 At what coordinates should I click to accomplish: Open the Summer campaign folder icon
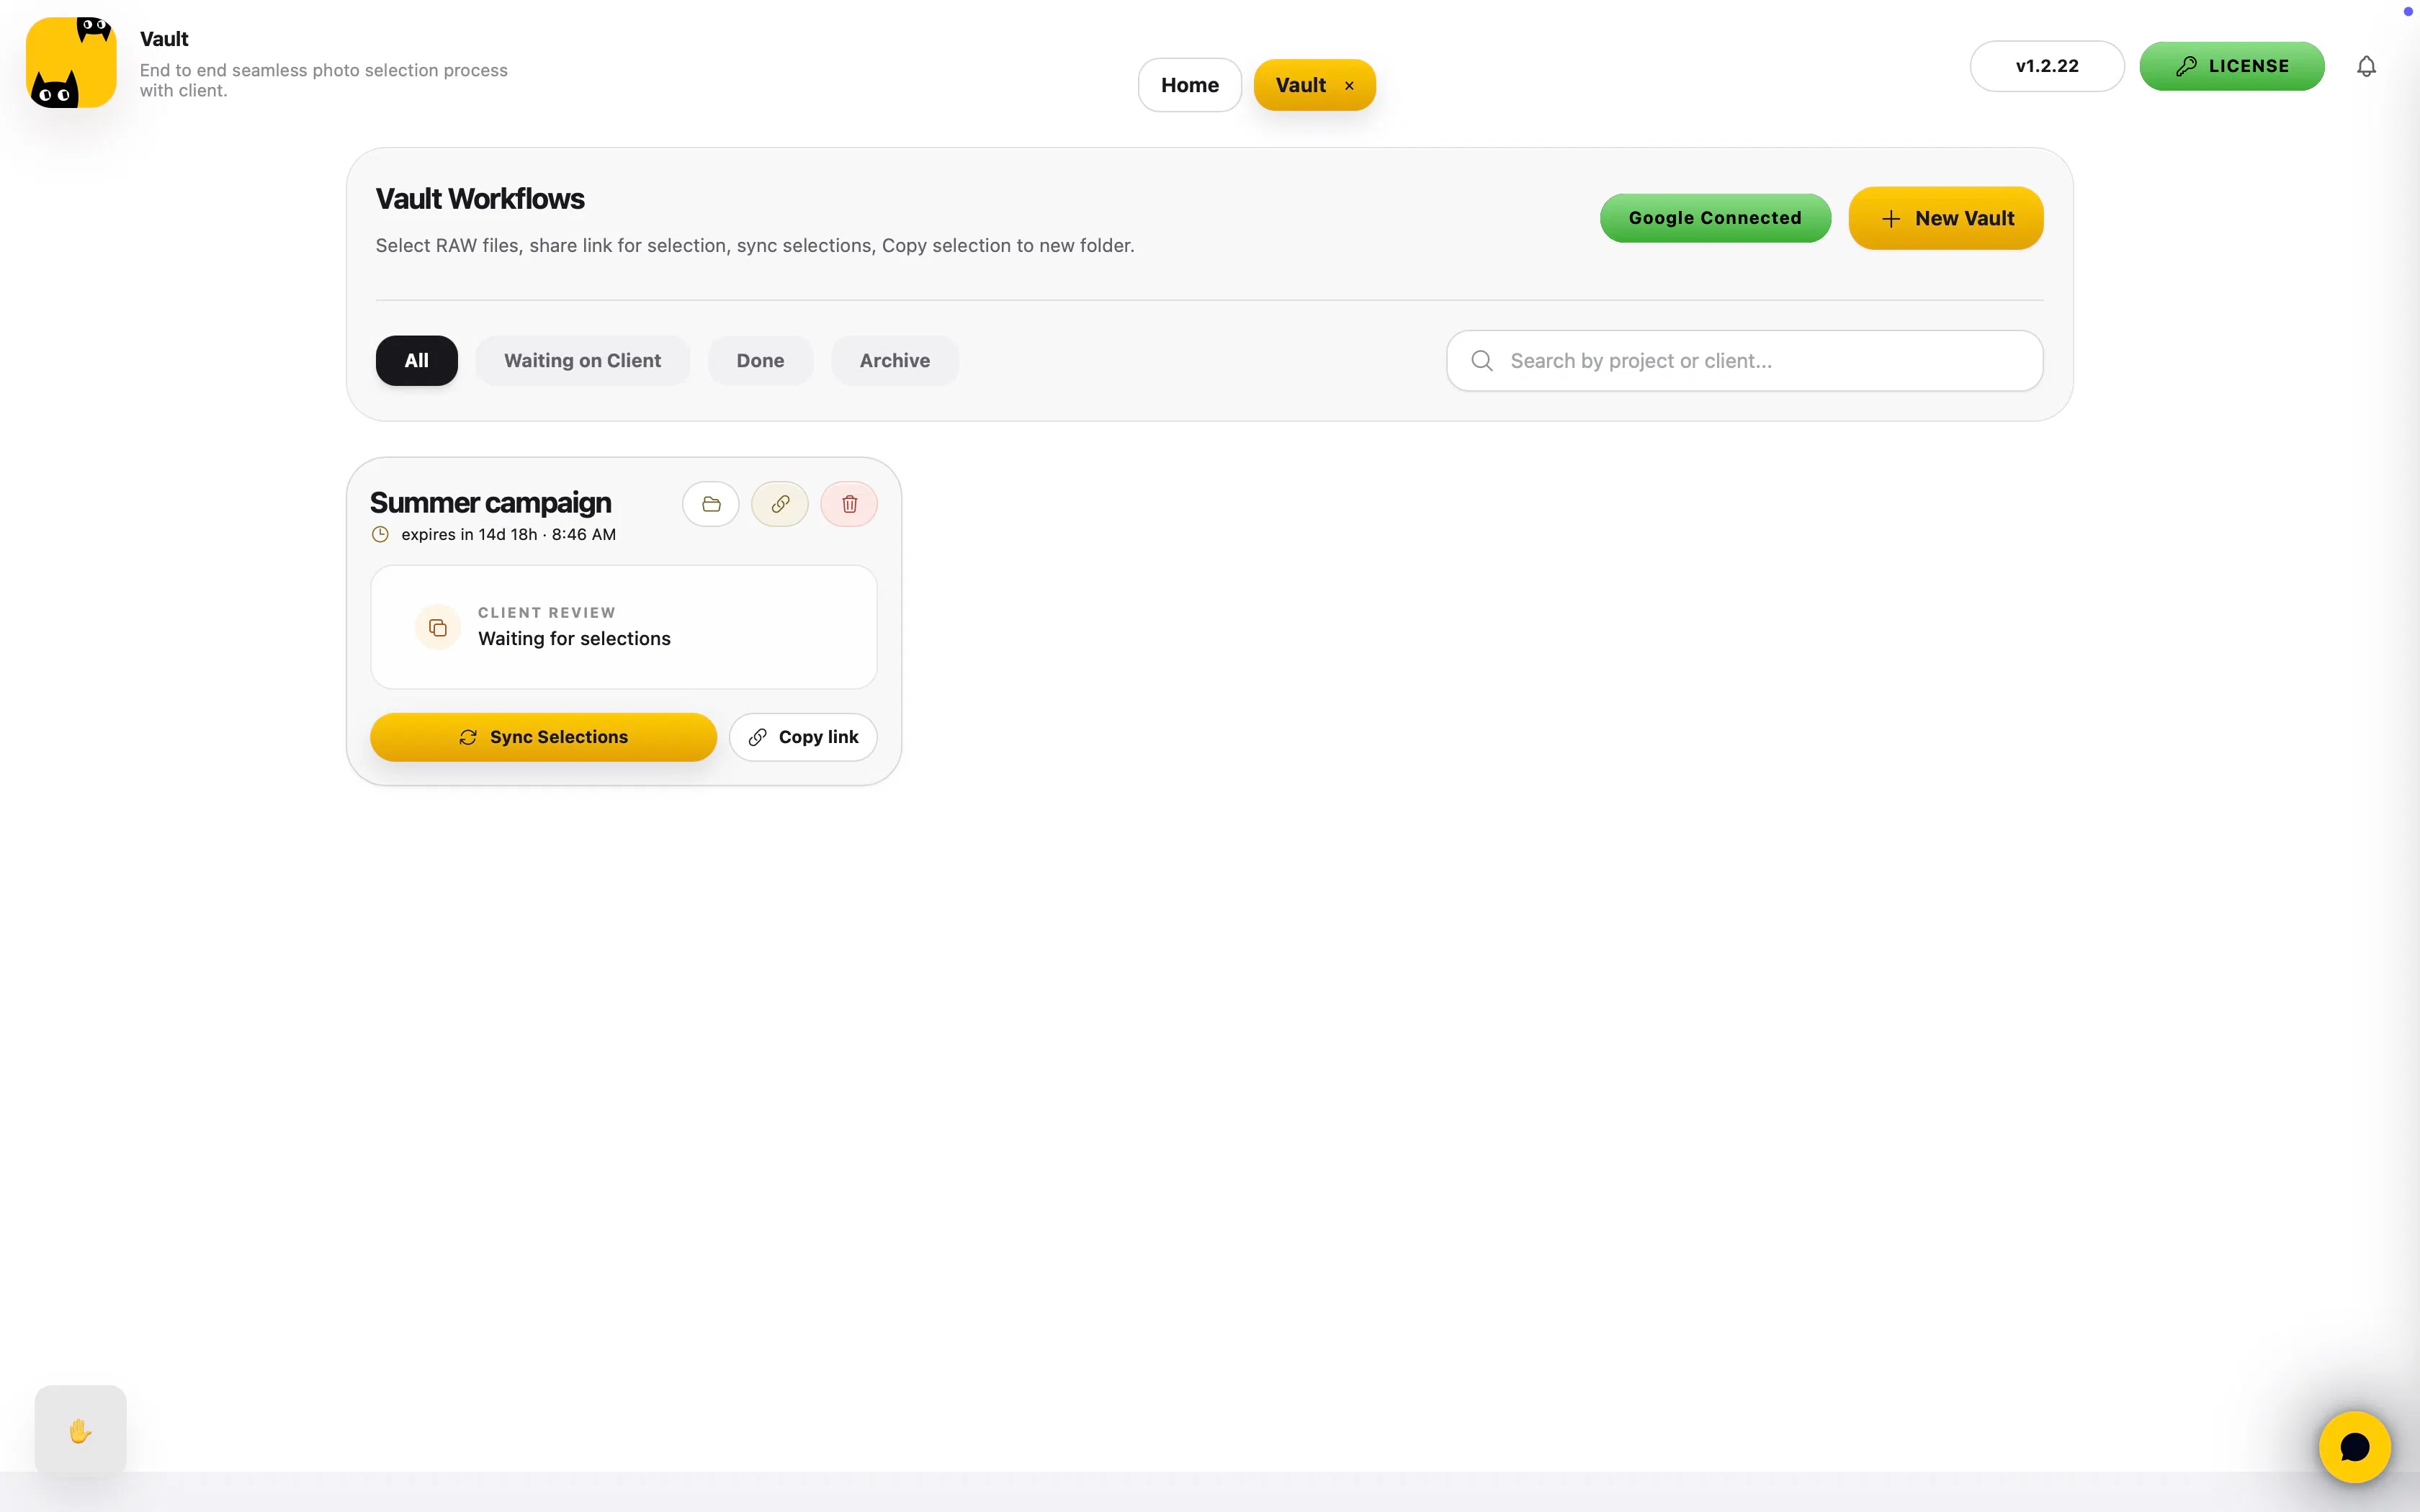pos(711,504)
